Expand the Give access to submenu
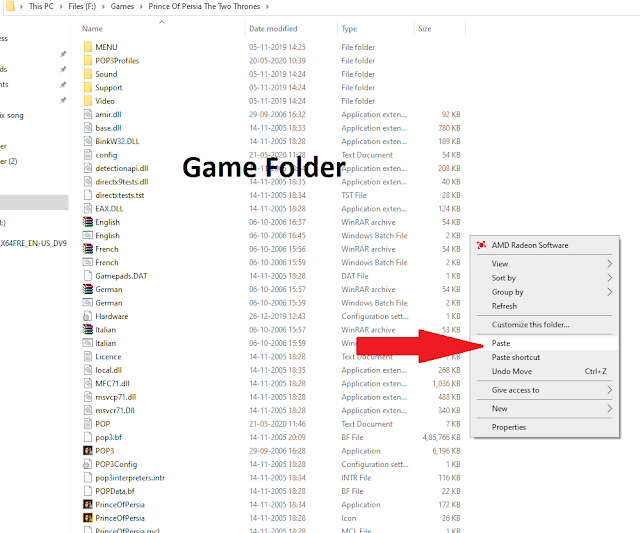The image size is (640, 533). pos(545,390)
